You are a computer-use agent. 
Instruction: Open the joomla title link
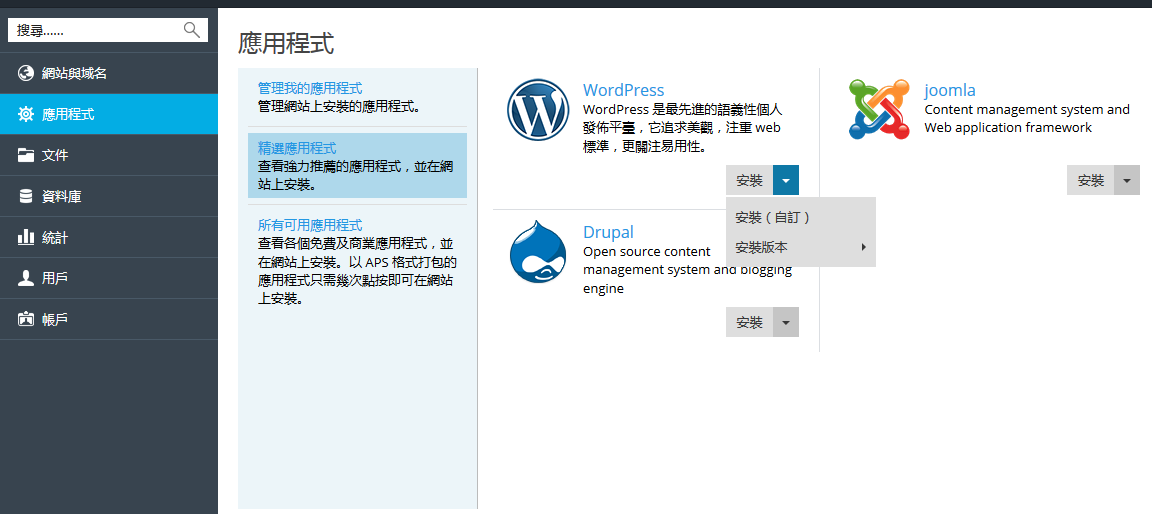(x=950, y=90)
